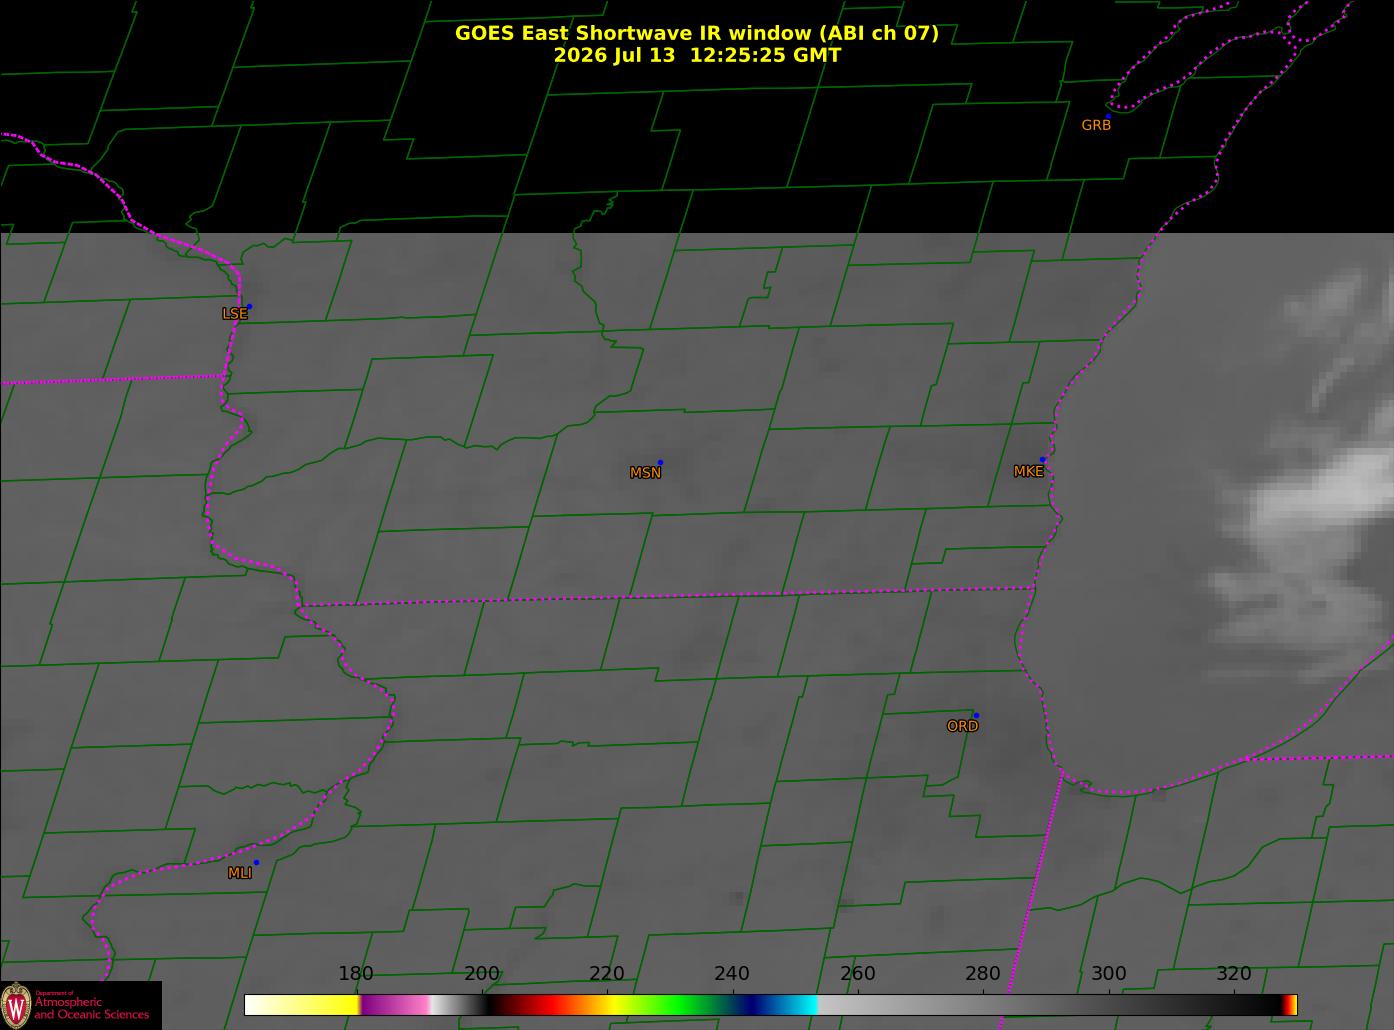This screenshot has width=1394, height=1030.
Task: Click the MLI station marker
Action: [256, 862]
